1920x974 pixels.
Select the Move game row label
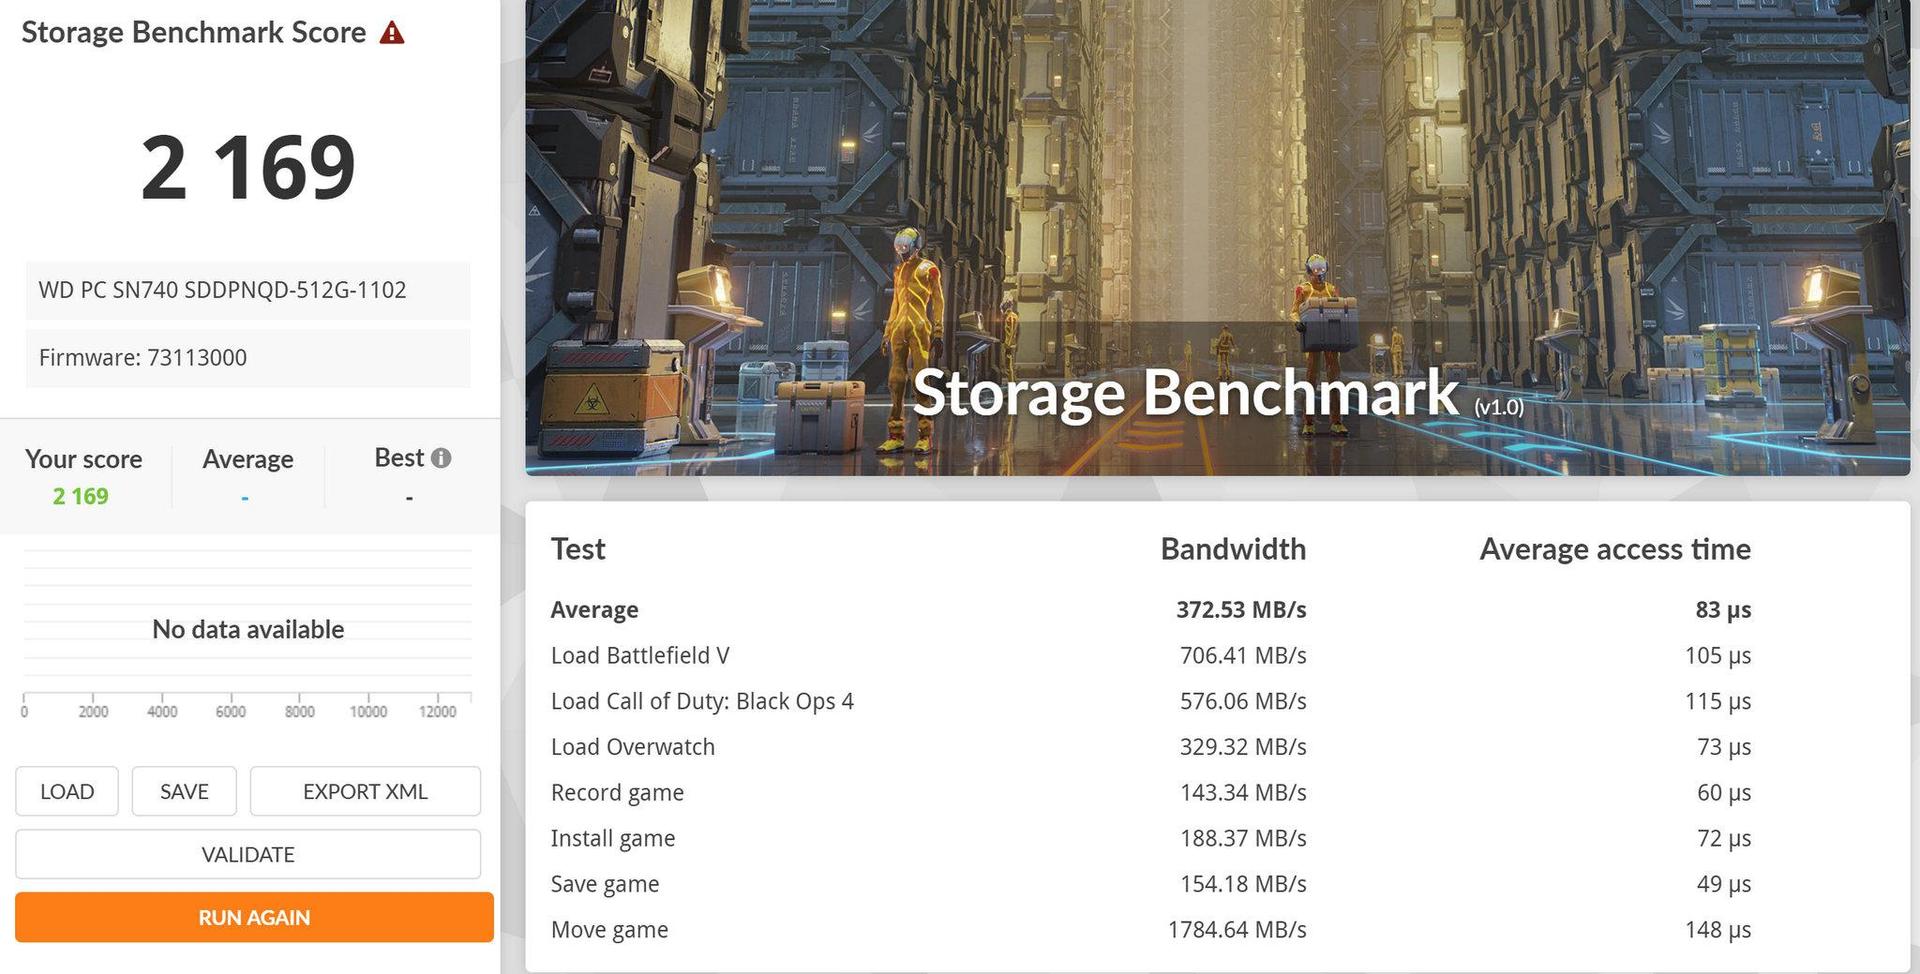coord(609,930)
